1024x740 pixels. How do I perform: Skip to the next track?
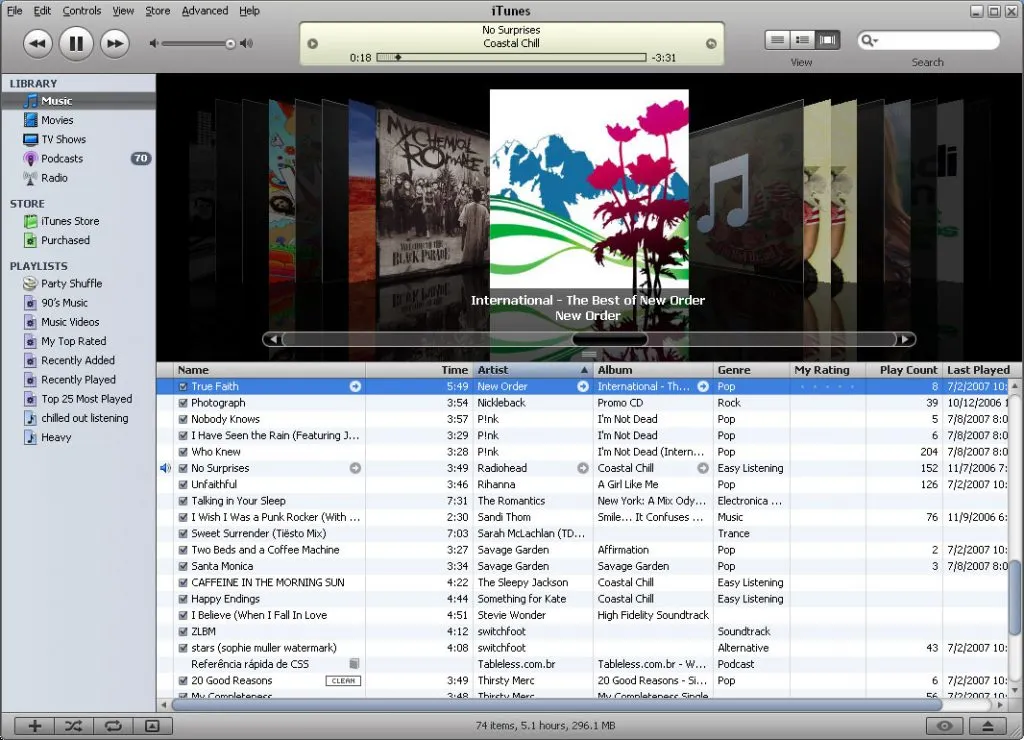115,43
